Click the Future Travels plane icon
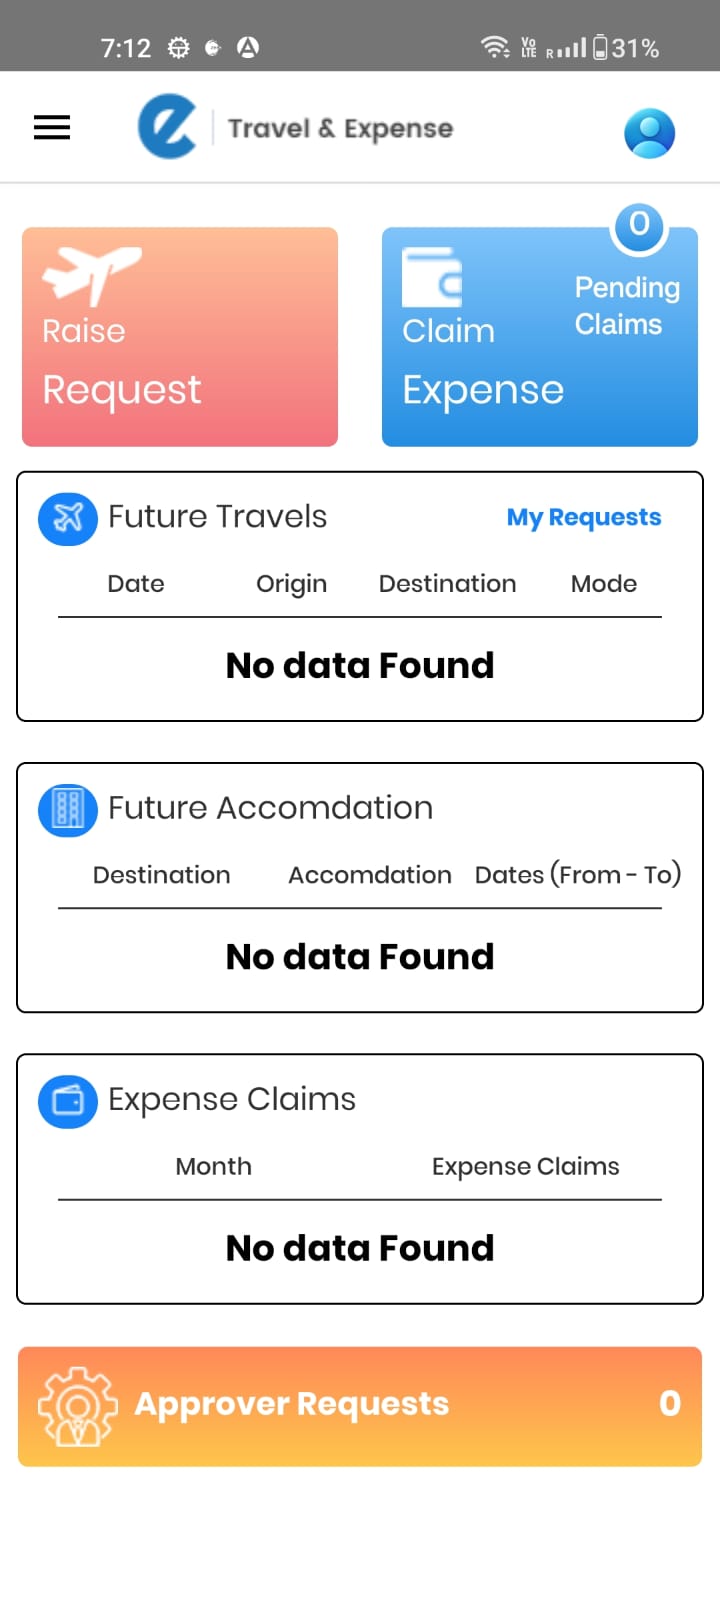Viewport: 720px width, 1600px height. 68,518
